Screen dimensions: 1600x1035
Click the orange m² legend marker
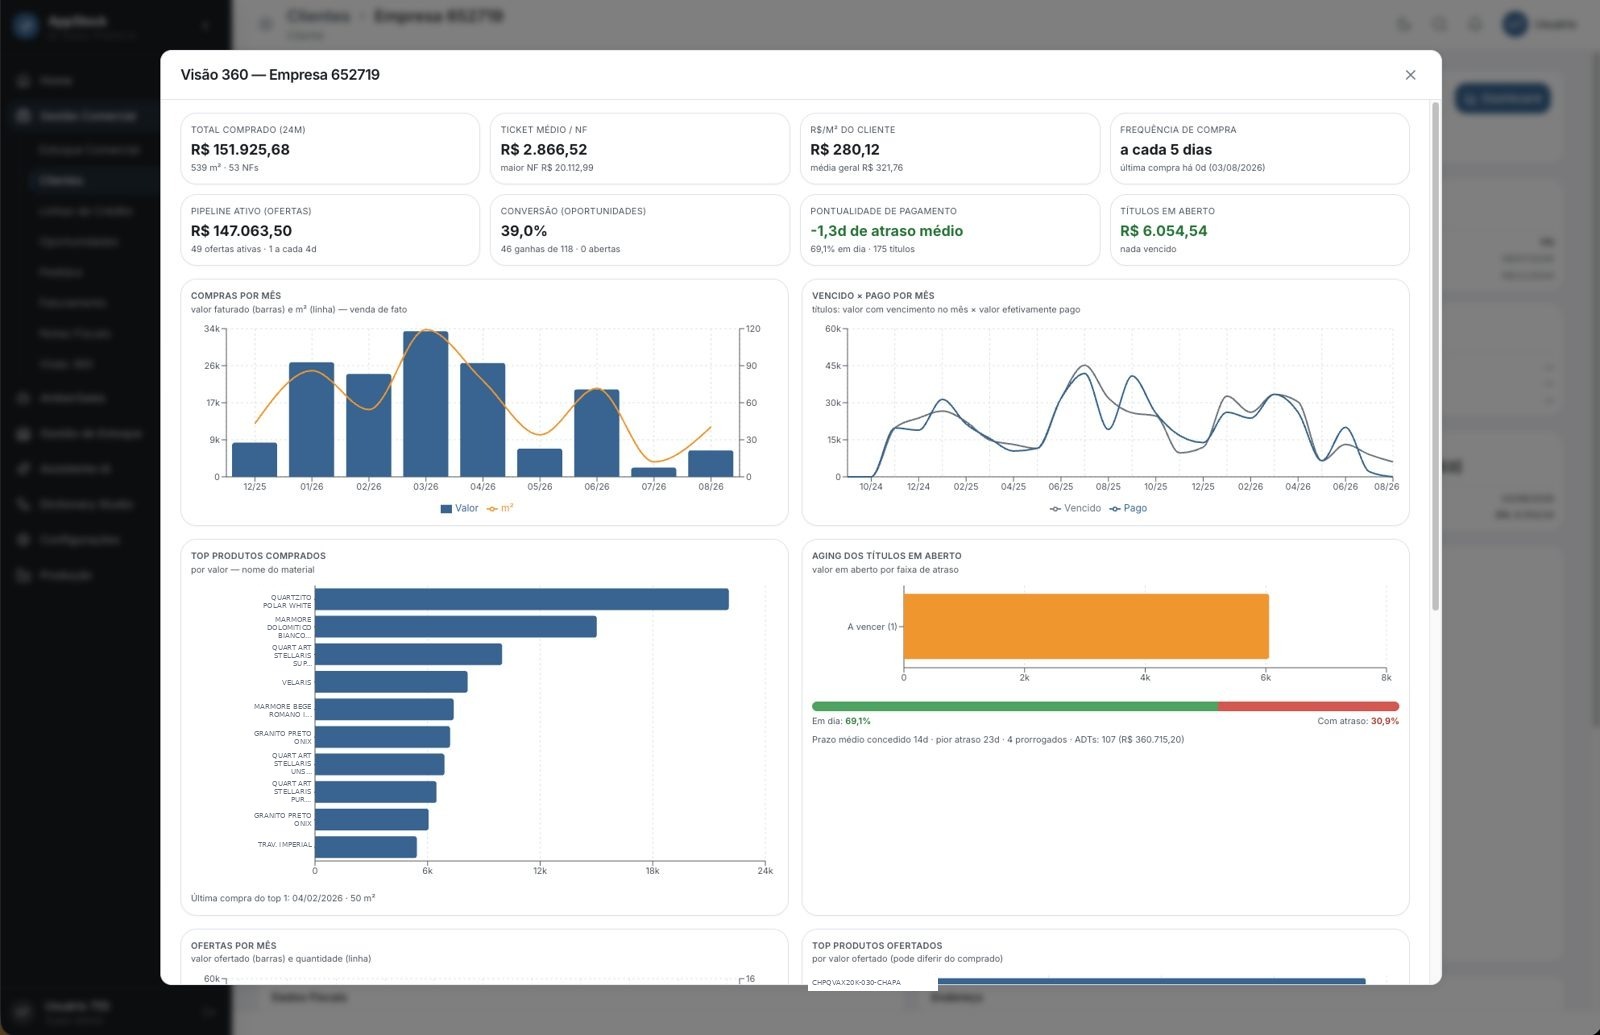click(x=492, y=509)
